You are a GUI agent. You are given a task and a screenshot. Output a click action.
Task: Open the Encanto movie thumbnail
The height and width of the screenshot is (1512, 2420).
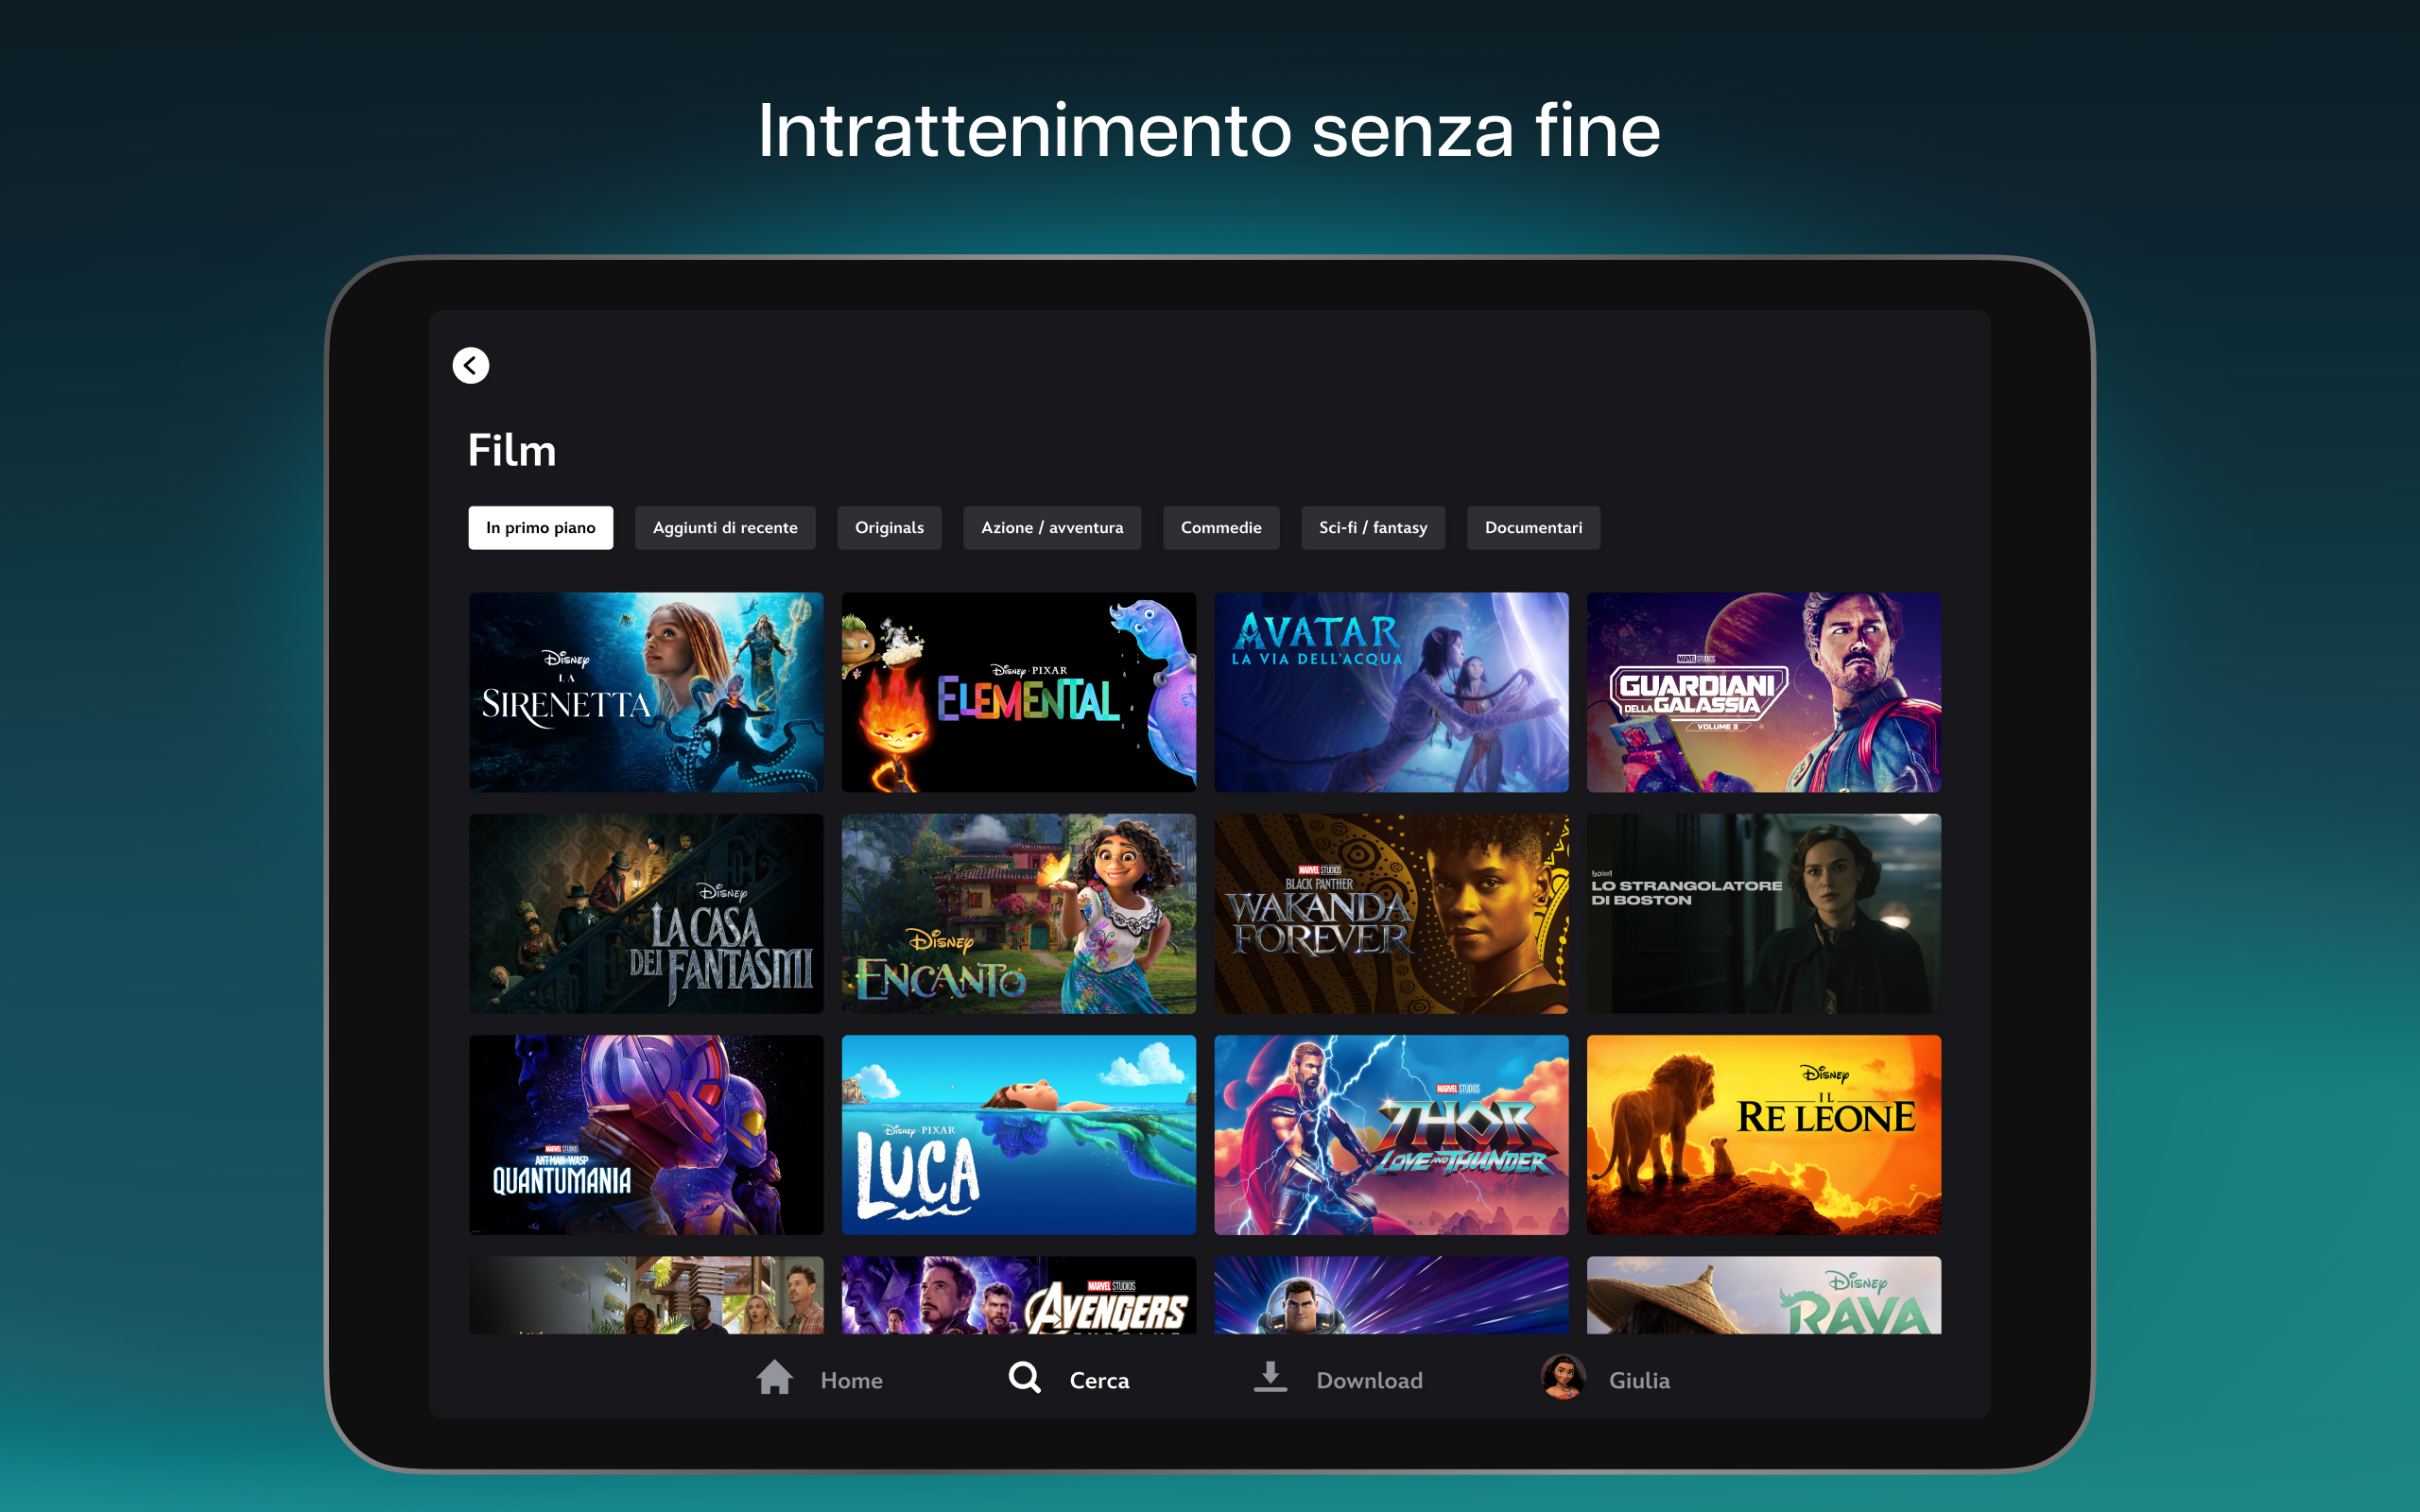coord(1019,914)
